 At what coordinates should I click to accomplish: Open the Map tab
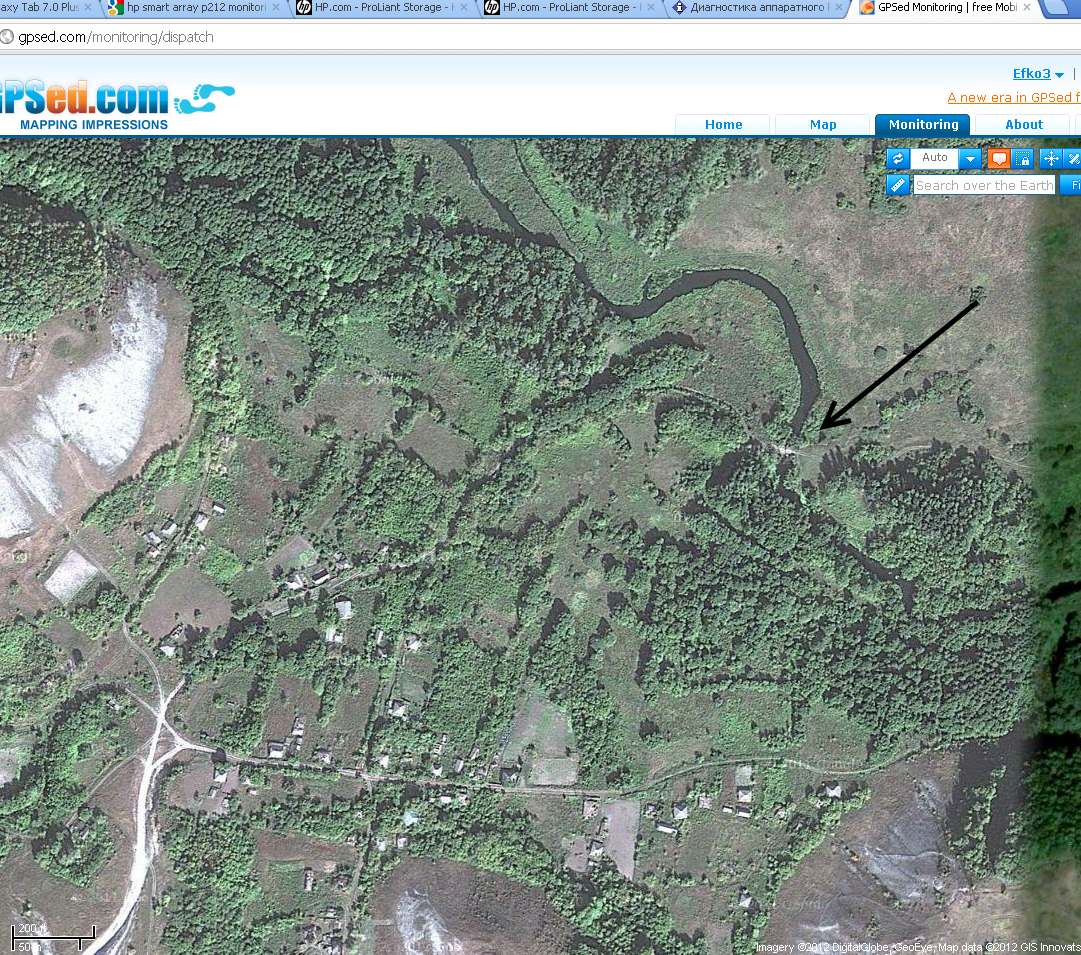click(x=823, y=125)
